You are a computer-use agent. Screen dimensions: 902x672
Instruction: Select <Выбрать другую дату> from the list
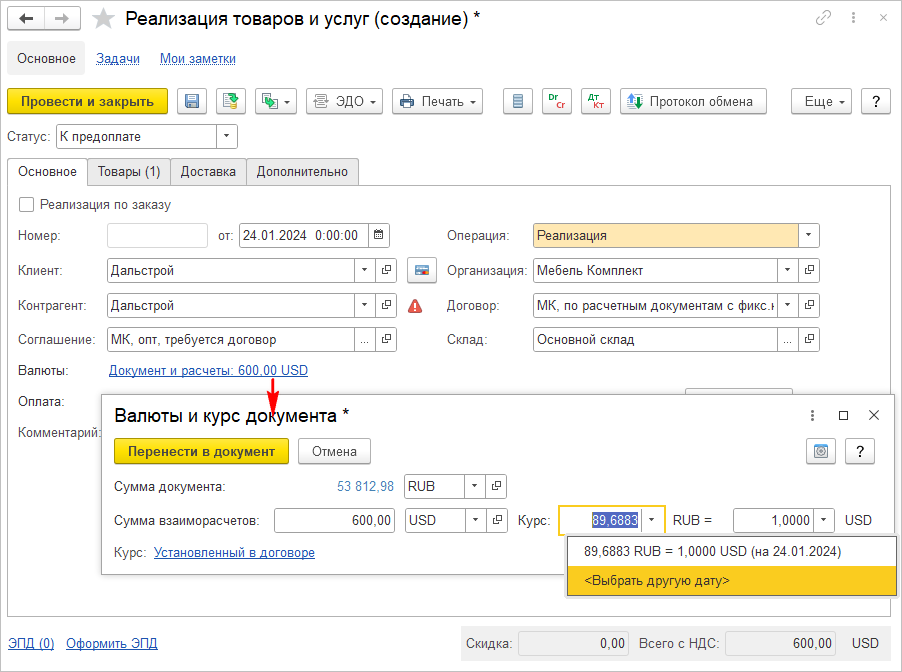(657, 580)
